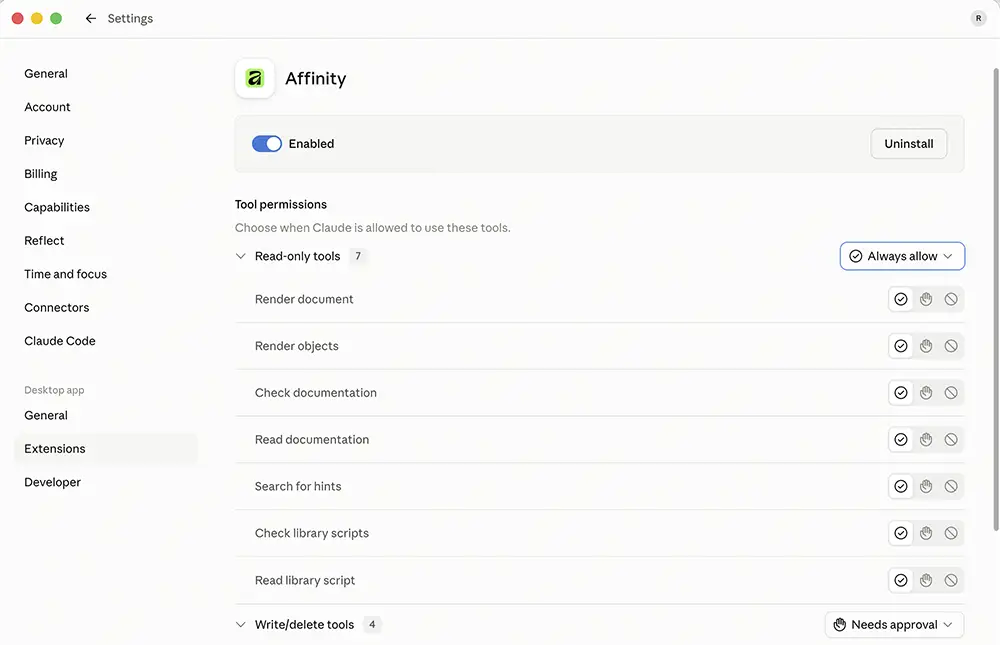
Task: Click the Affinity app logo
Action: coord(254,78)
